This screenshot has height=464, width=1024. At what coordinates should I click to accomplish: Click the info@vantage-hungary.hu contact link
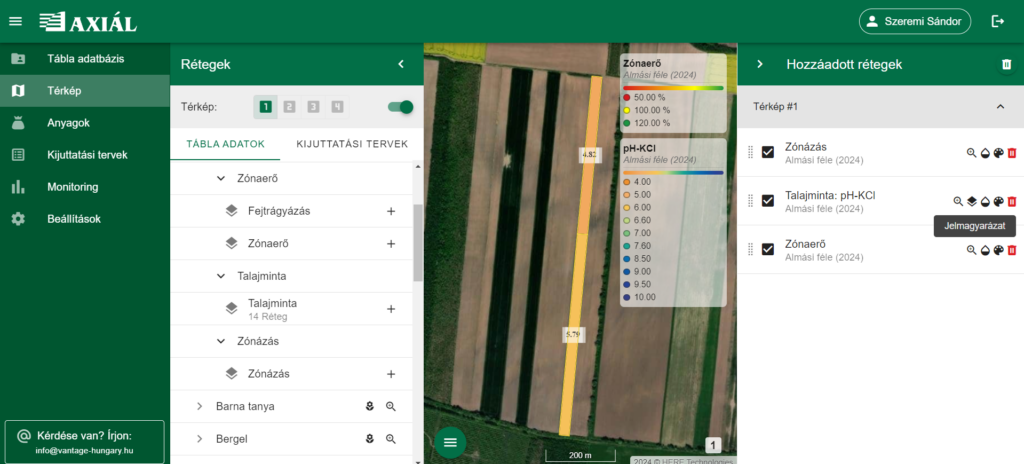pos(84,451)
